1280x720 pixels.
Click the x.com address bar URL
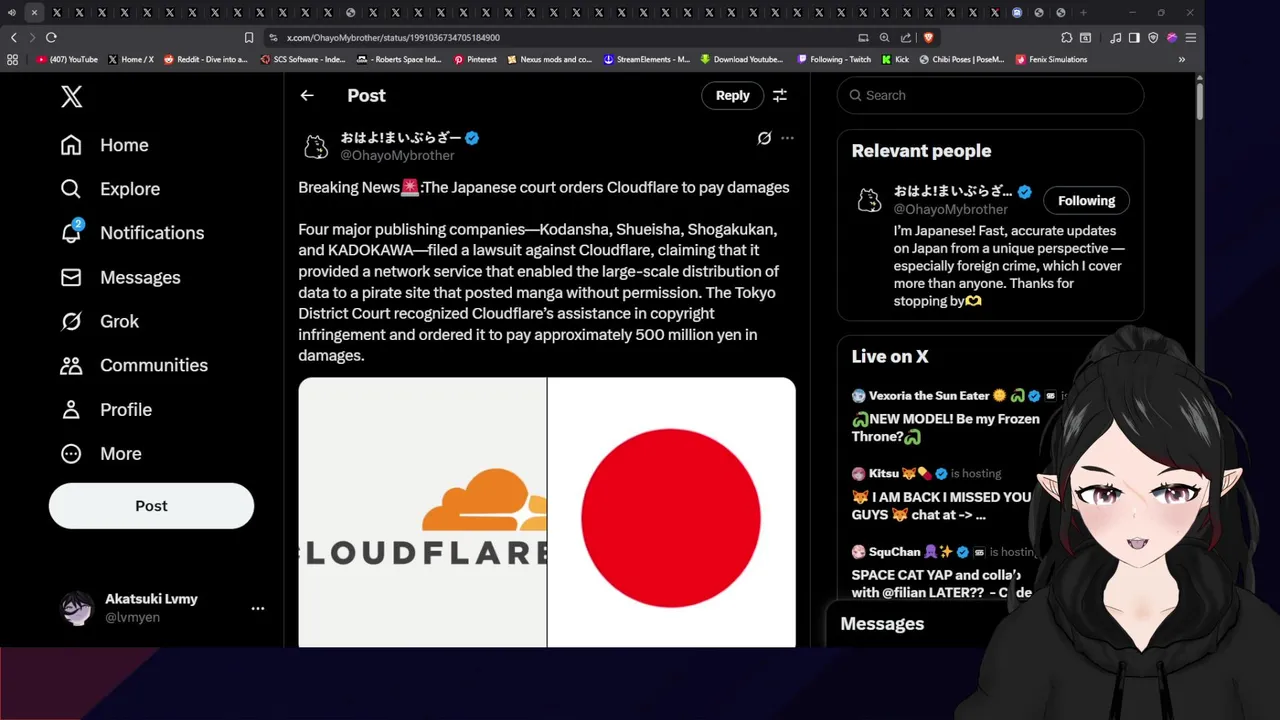click(393, 37)
